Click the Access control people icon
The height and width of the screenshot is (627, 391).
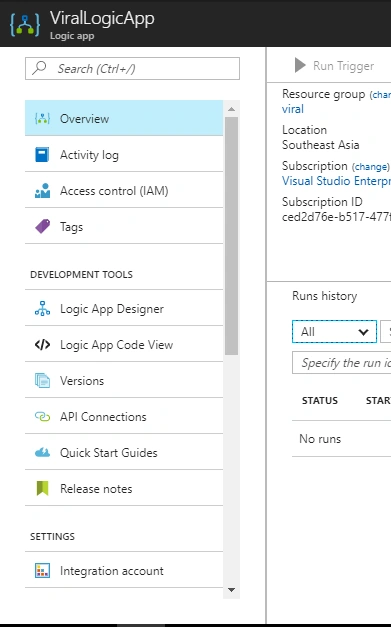42,190
